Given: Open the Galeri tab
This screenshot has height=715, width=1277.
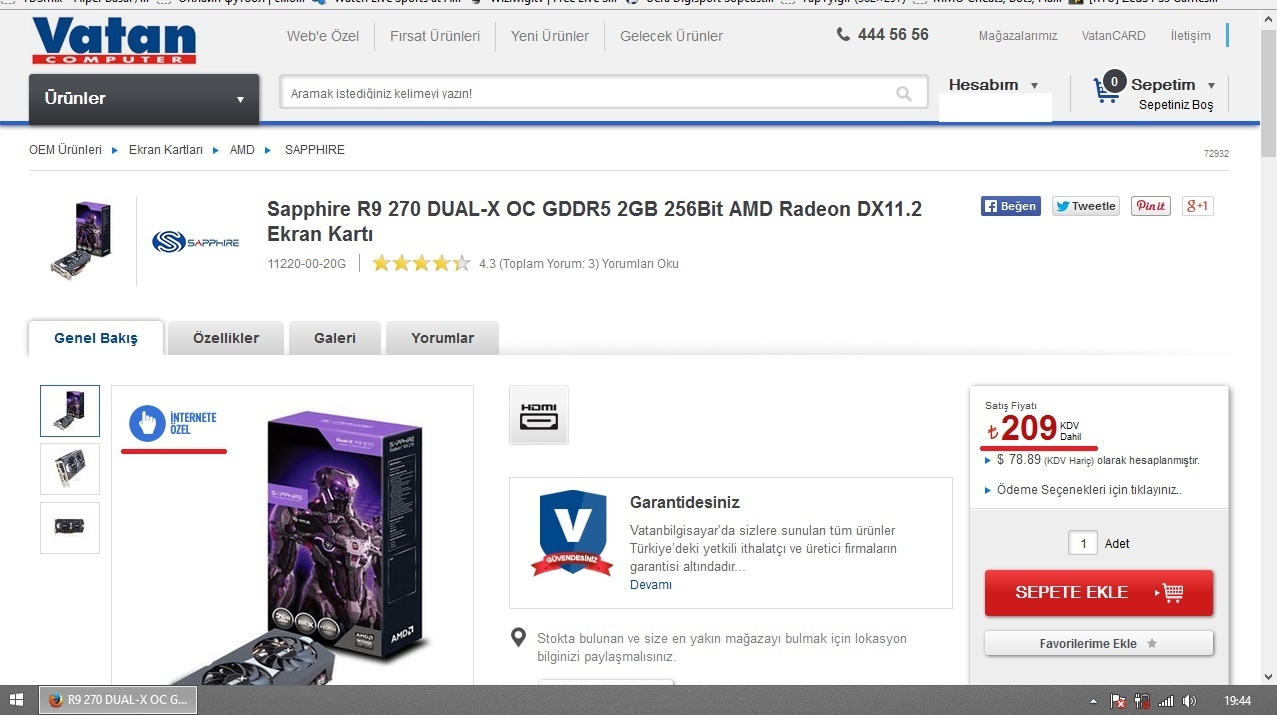Looking at the screenshot, I should pos(335,338).
